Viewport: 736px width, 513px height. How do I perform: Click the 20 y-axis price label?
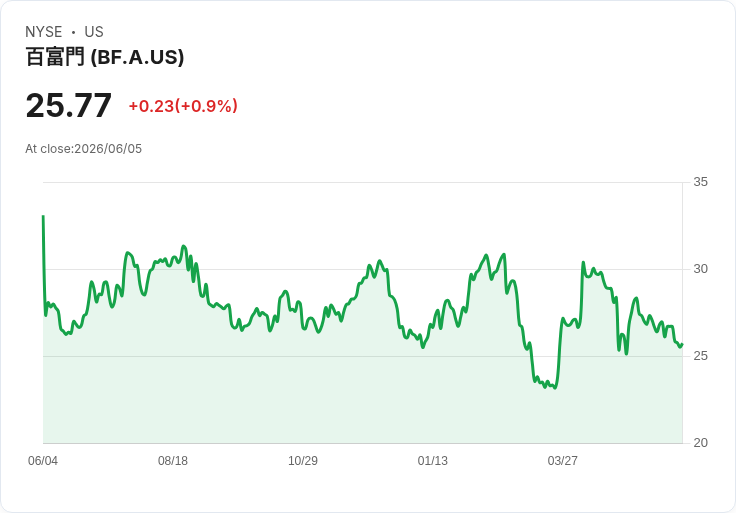point(700,443)
